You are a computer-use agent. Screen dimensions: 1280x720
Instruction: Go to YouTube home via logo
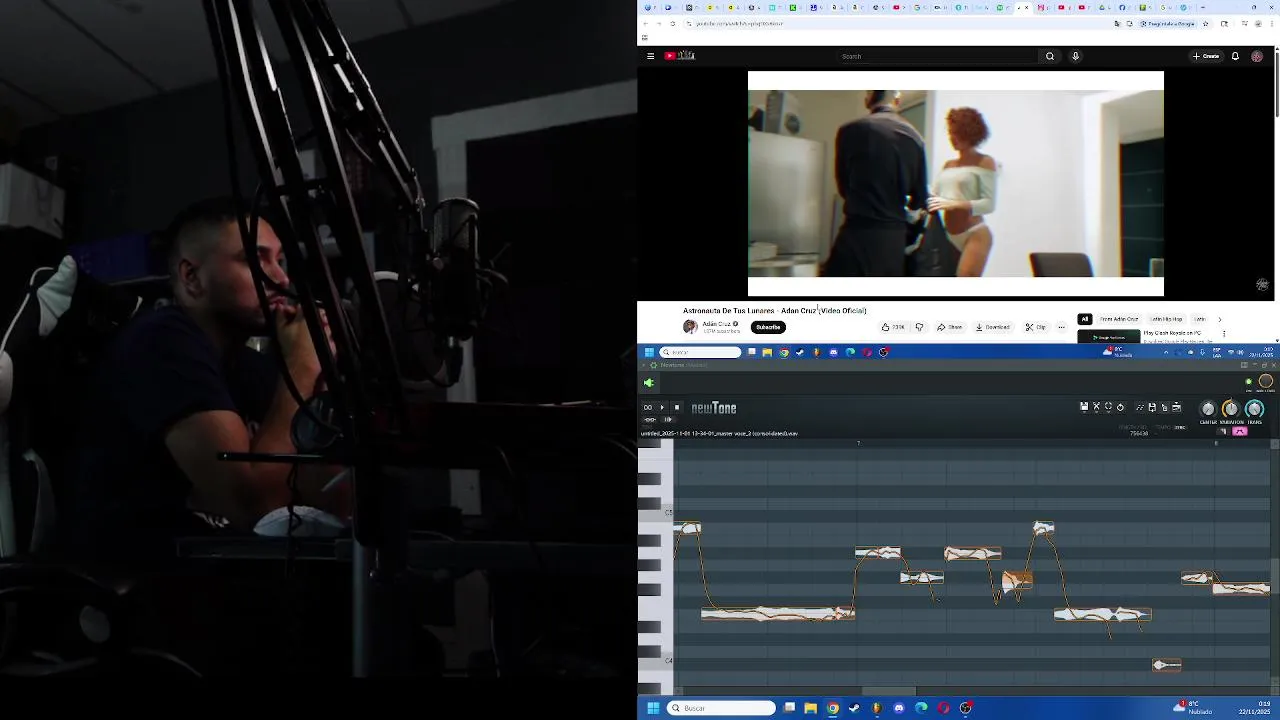680,56
